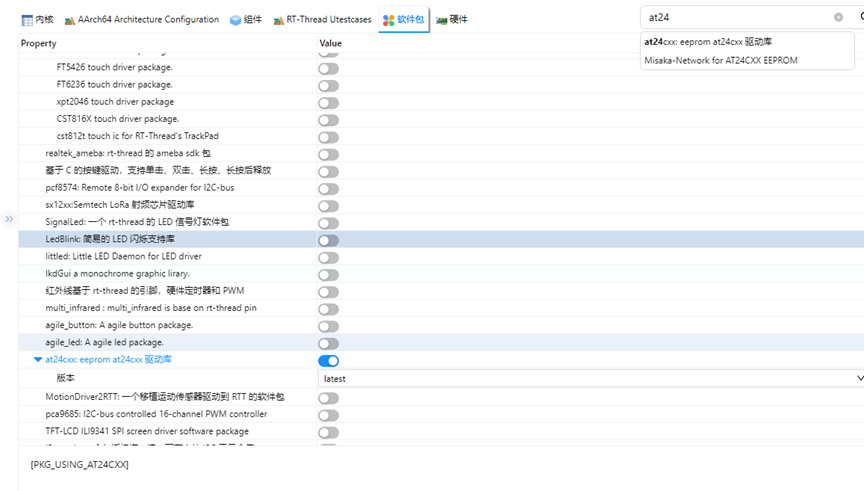The height and width of the screenshot is (491, 864).
Task: Enable FT6236 touch driver package
Action: coord(328,86)
